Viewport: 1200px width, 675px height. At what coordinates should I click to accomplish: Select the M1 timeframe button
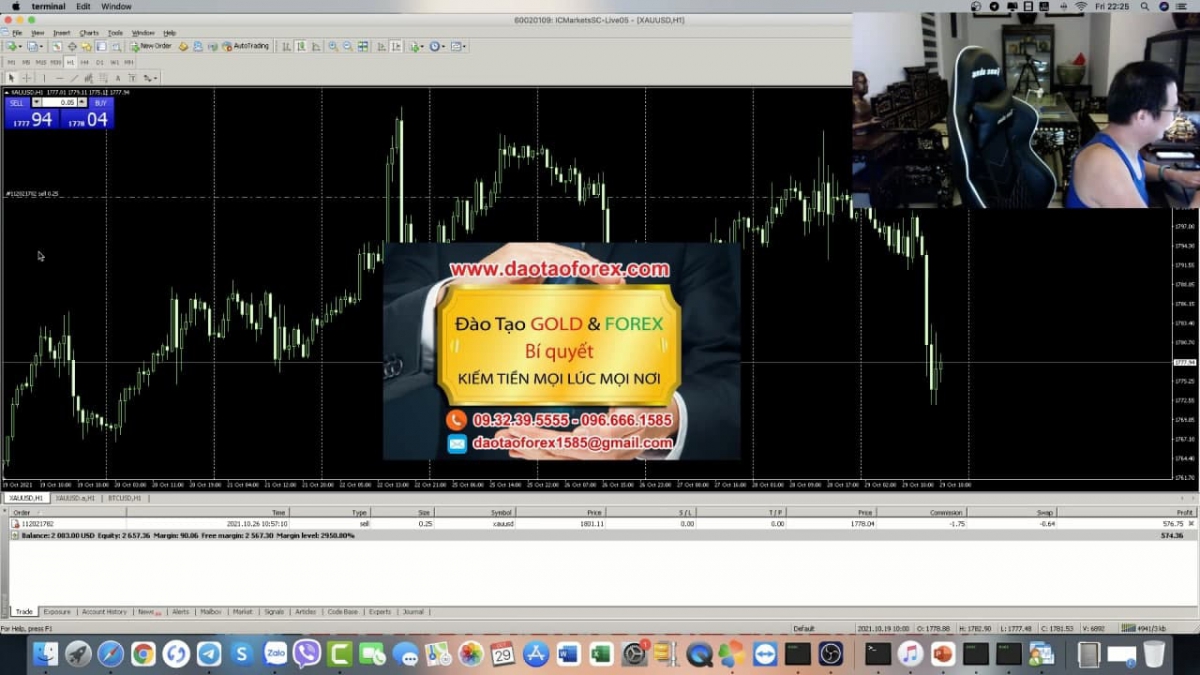pos(11,62)
